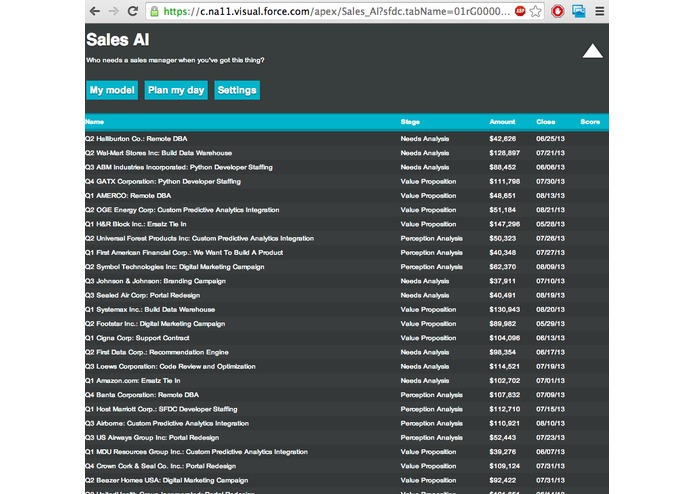Open Q3 Johnson & Johnson: Branding Campaign
695x494 pixels.
[x=156, y=281]
